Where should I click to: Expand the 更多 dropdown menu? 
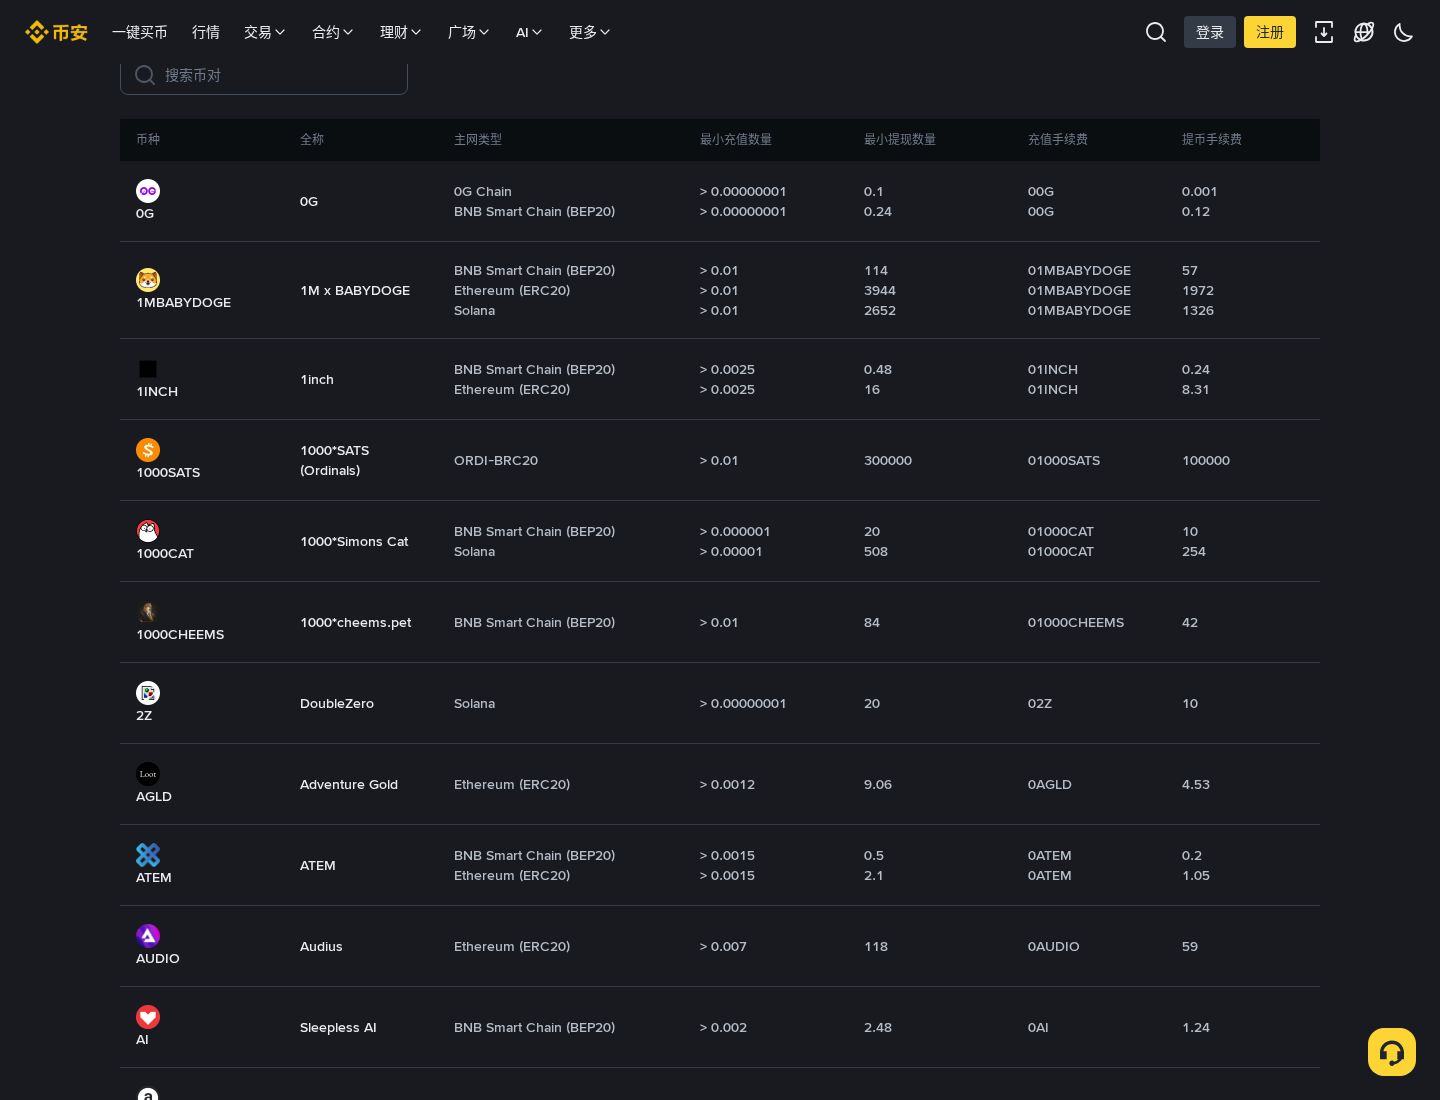(x=590, y=32)
